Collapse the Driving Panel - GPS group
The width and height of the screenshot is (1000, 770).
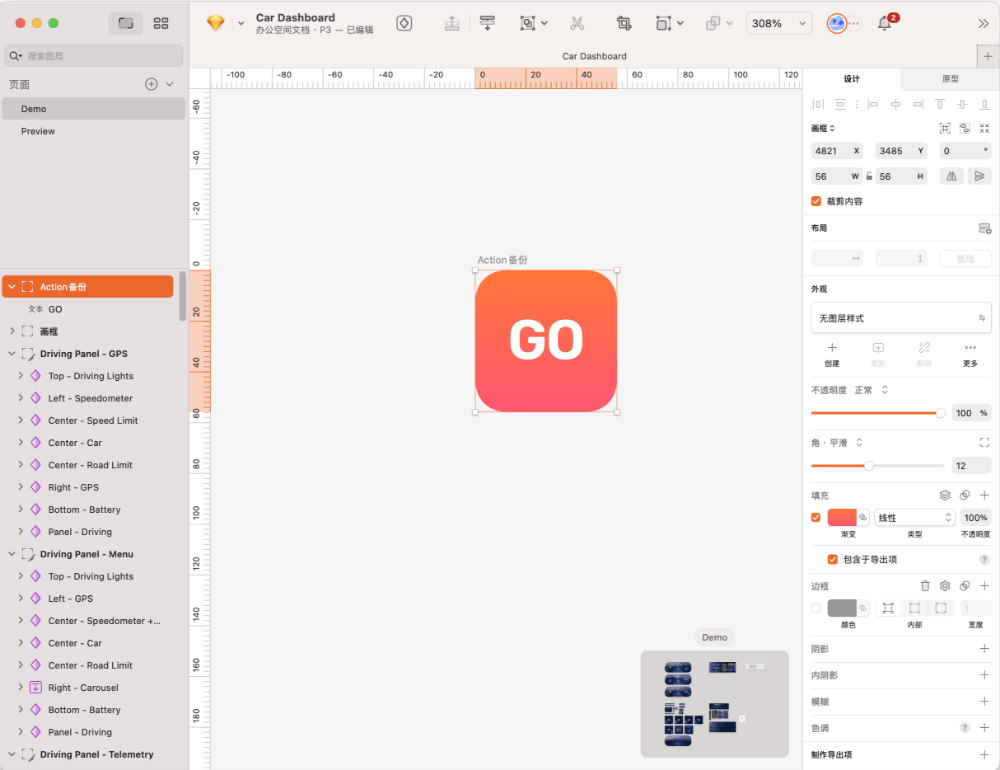[x=12, y=354]
